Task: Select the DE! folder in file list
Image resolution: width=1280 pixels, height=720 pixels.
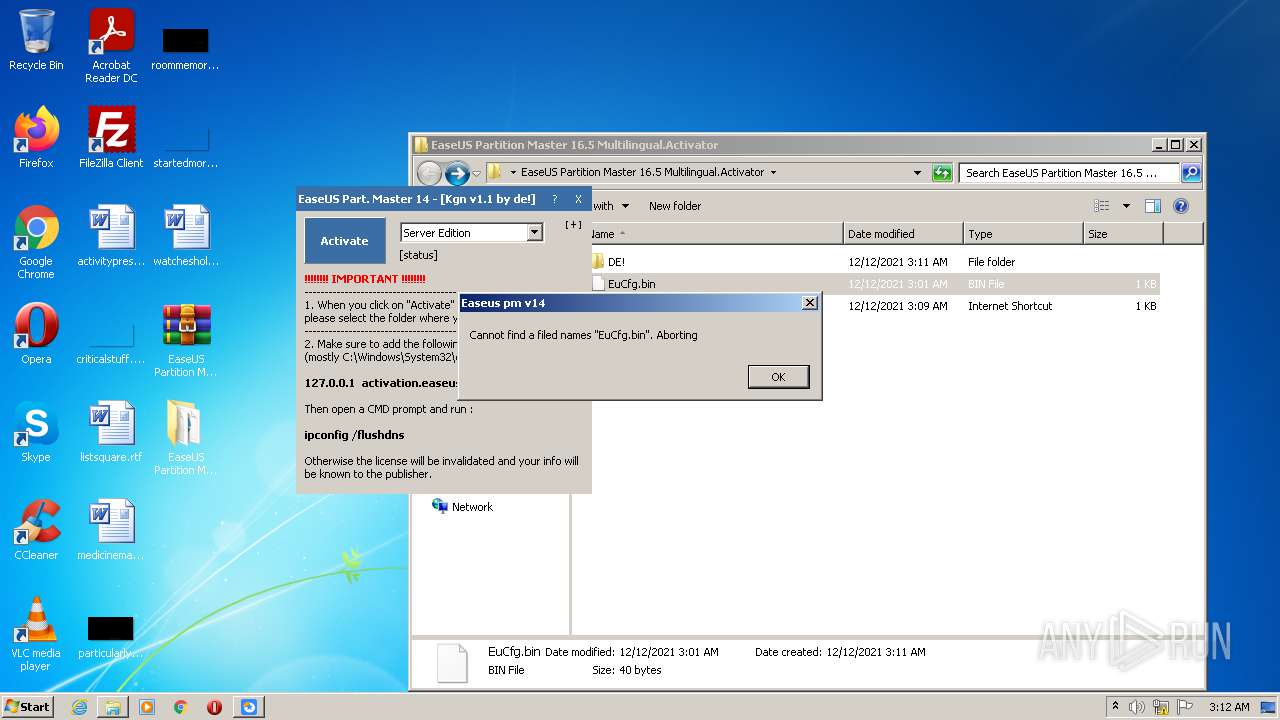Action: 616,262
